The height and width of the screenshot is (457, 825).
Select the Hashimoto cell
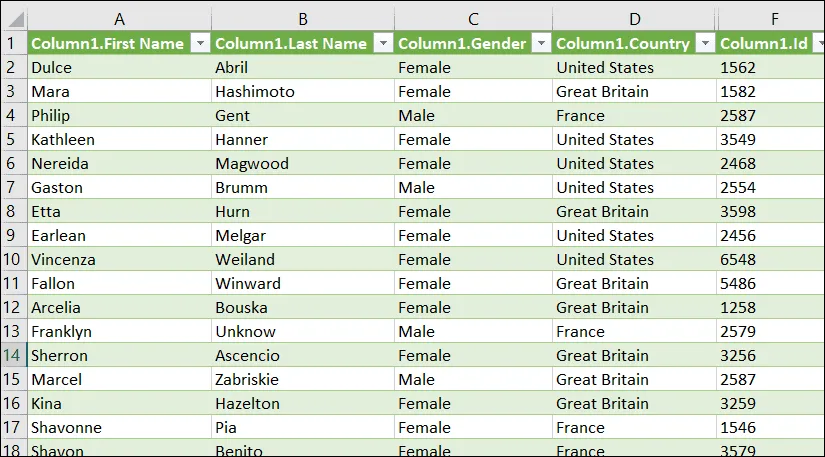point(302,91)
